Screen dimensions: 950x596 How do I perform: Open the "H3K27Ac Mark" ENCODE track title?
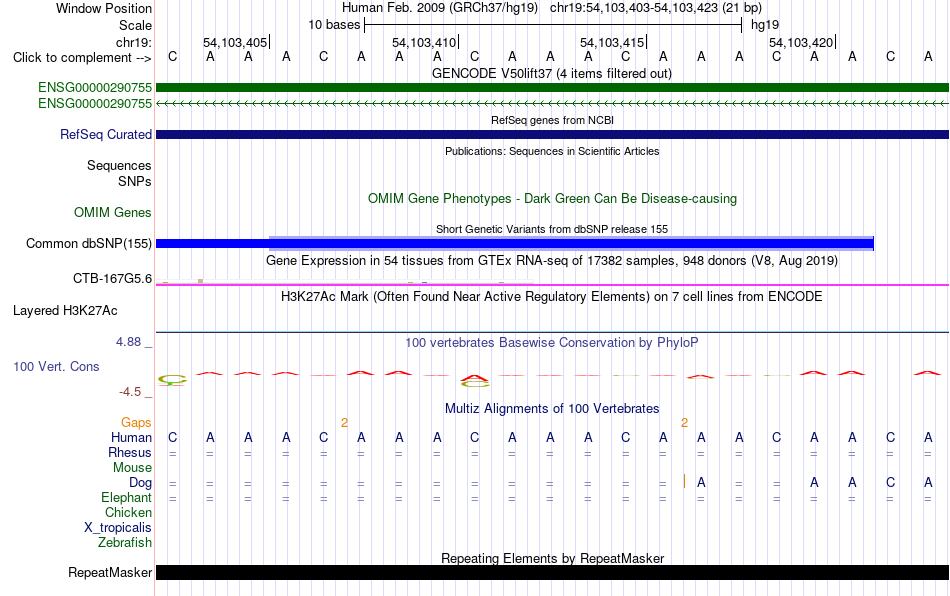click(552, 296)
